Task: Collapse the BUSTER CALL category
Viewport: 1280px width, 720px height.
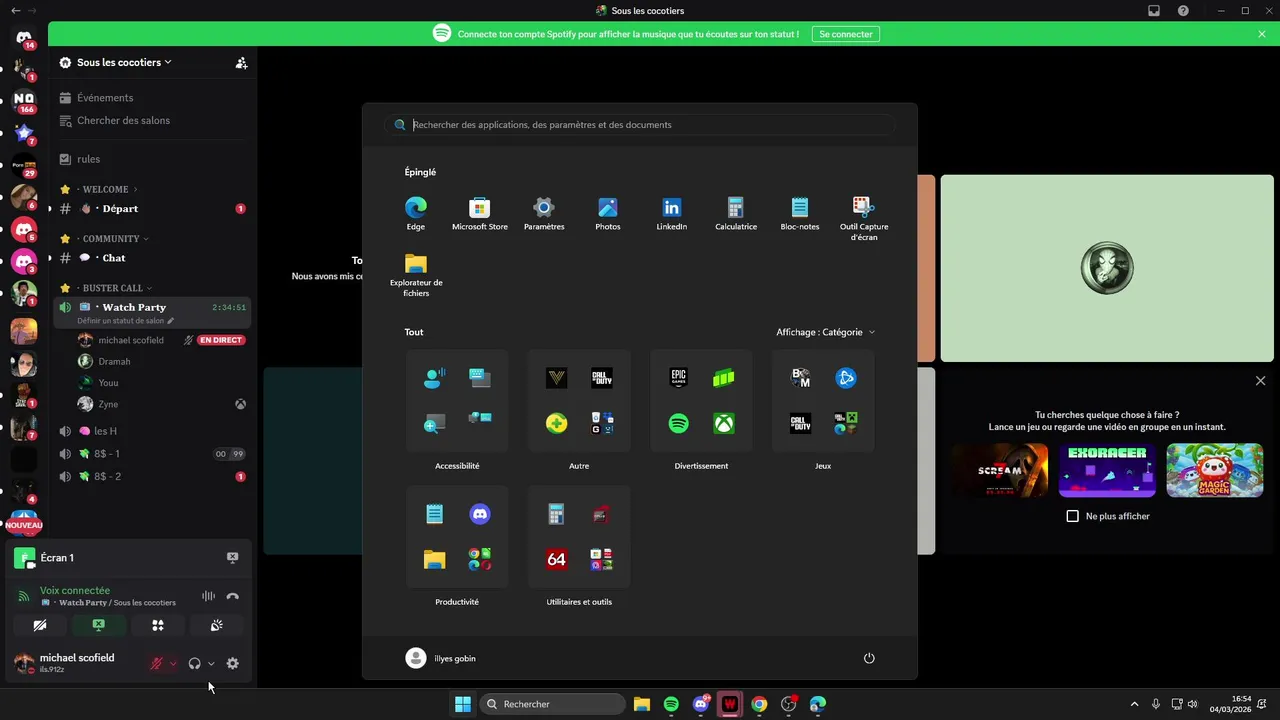Action: [112, 288]
